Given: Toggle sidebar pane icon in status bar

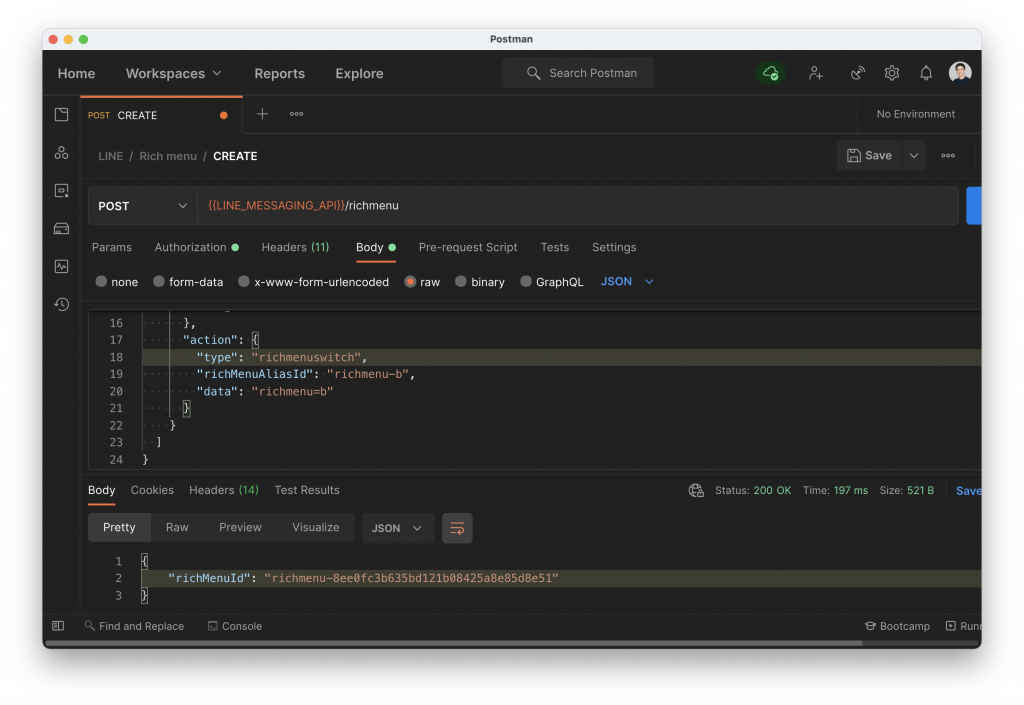Looking at the screenshot, I should pyautogui.click(x=58, y=626).
